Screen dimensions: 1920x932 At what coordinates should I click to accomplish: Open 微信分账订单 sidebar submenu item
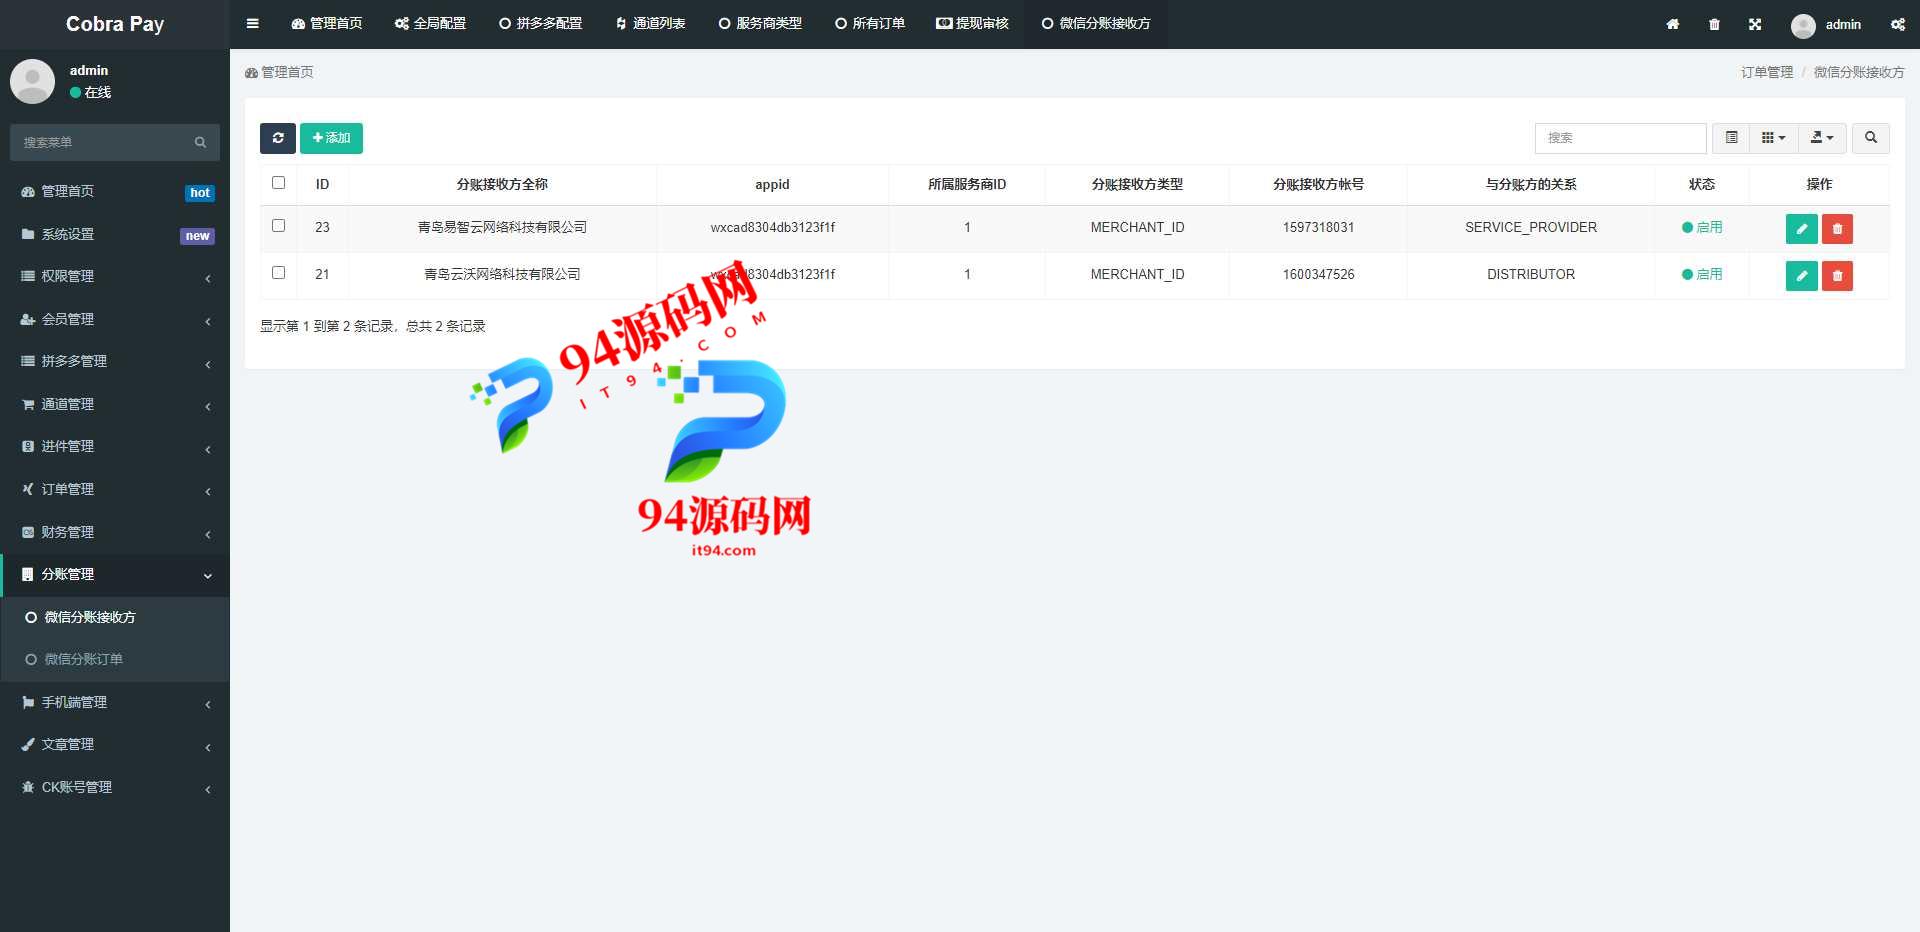click(115, 660)
